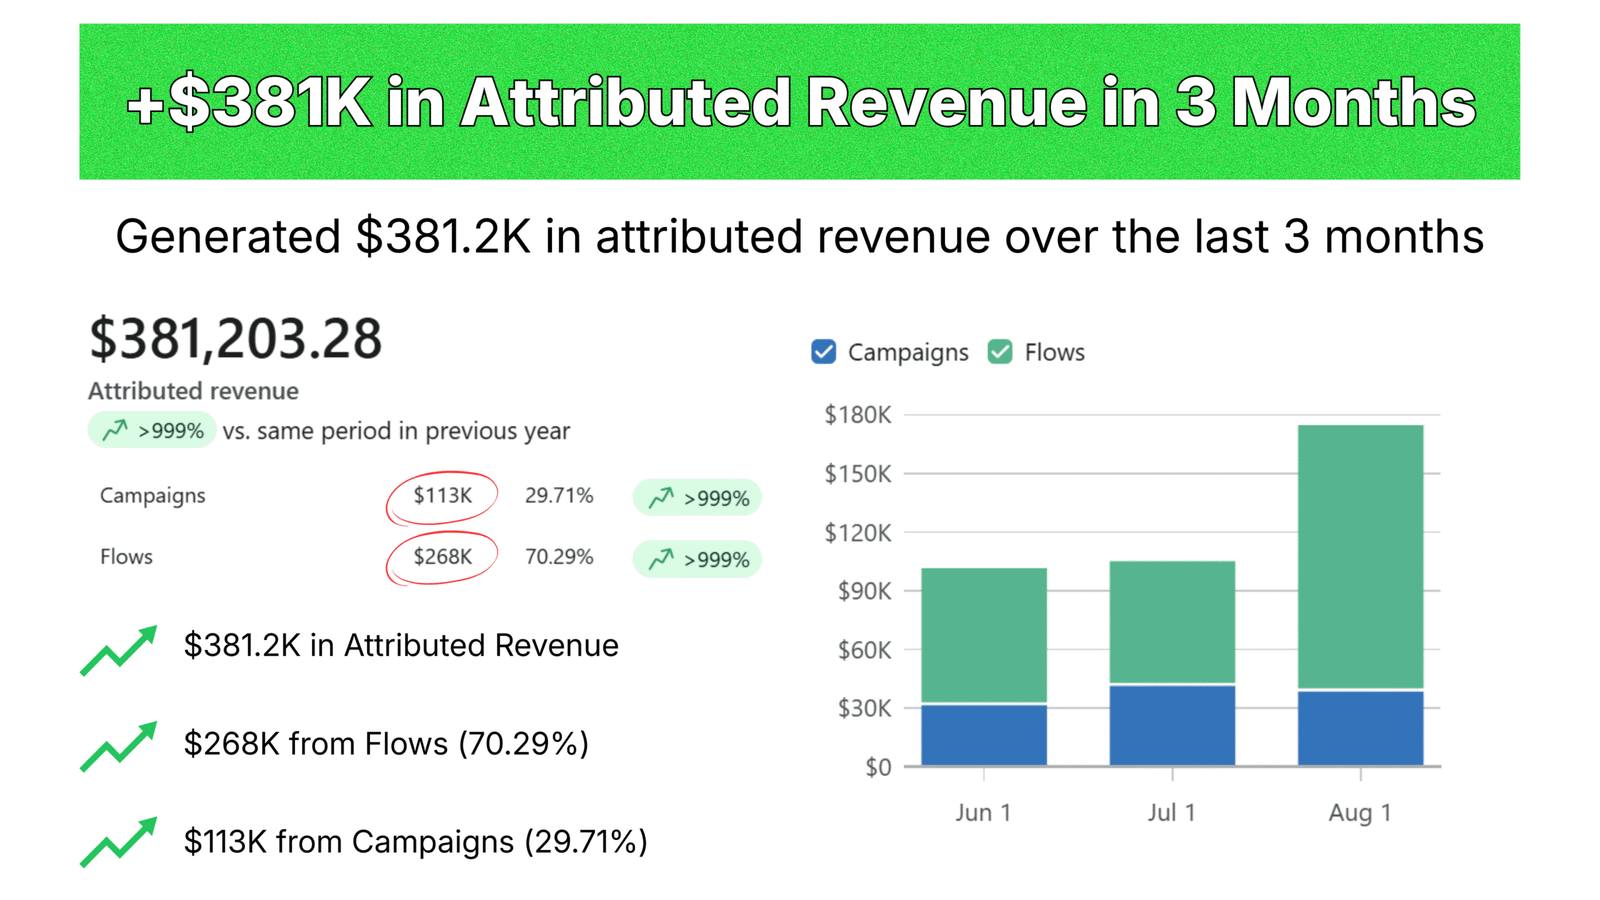
Task: Click the >999% growth badge in Campaigns row
Action: (x=698, y=497)
